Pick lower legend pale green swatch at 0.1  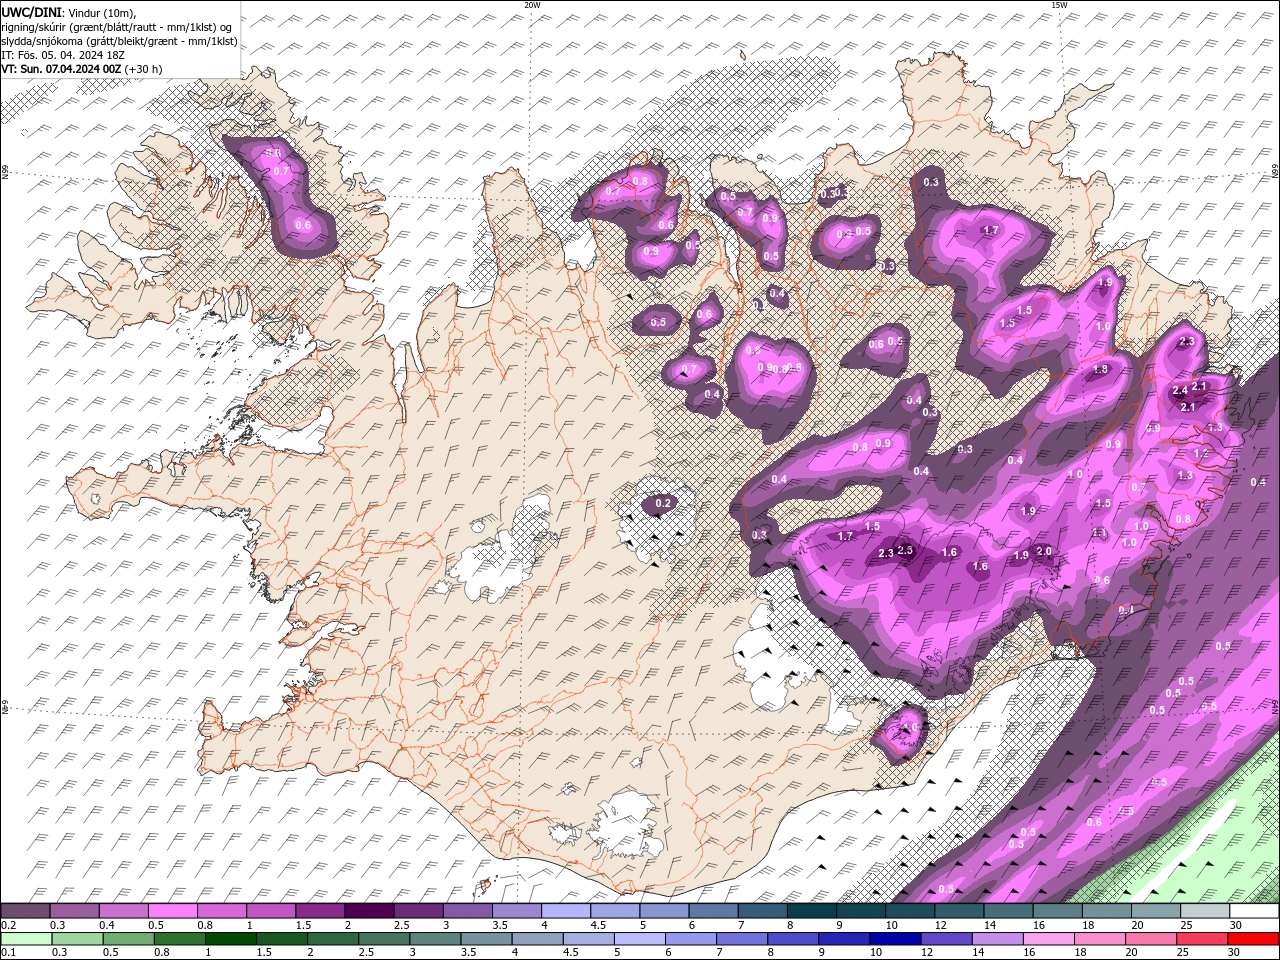coord(27,938)
